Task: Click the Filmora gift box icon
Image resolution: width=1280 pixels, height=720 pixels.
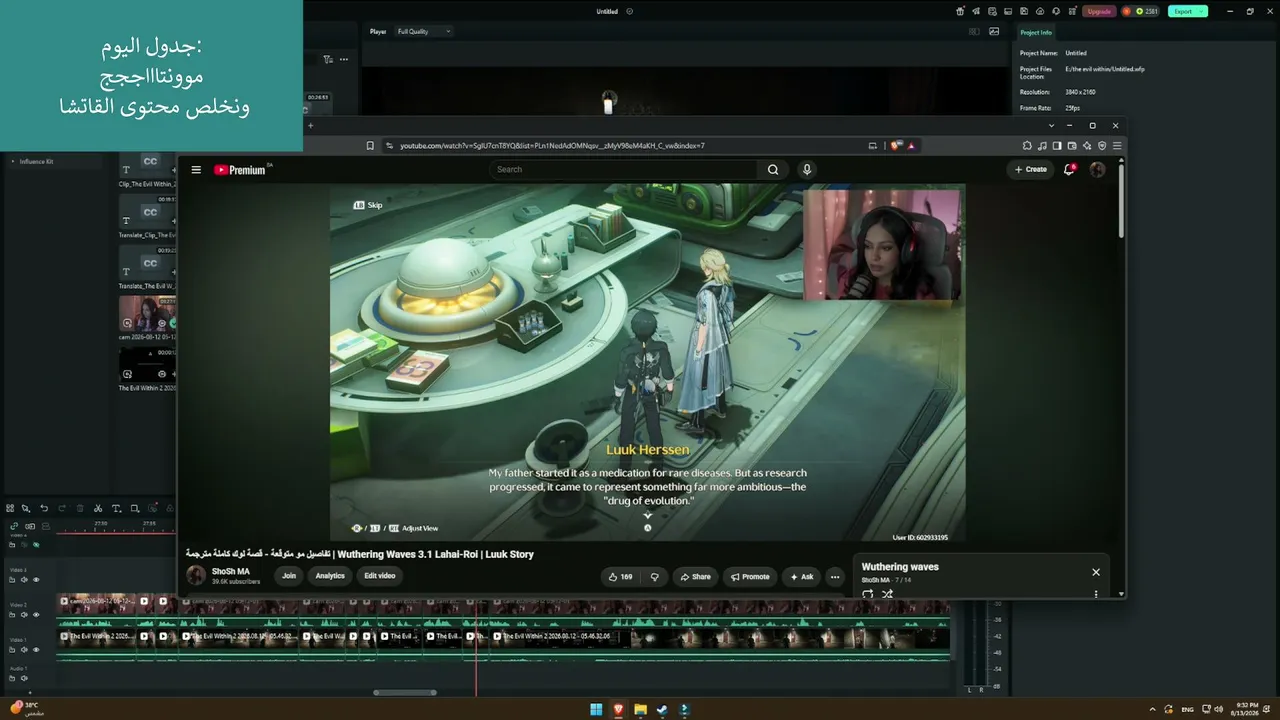Action: coord(960,11)
